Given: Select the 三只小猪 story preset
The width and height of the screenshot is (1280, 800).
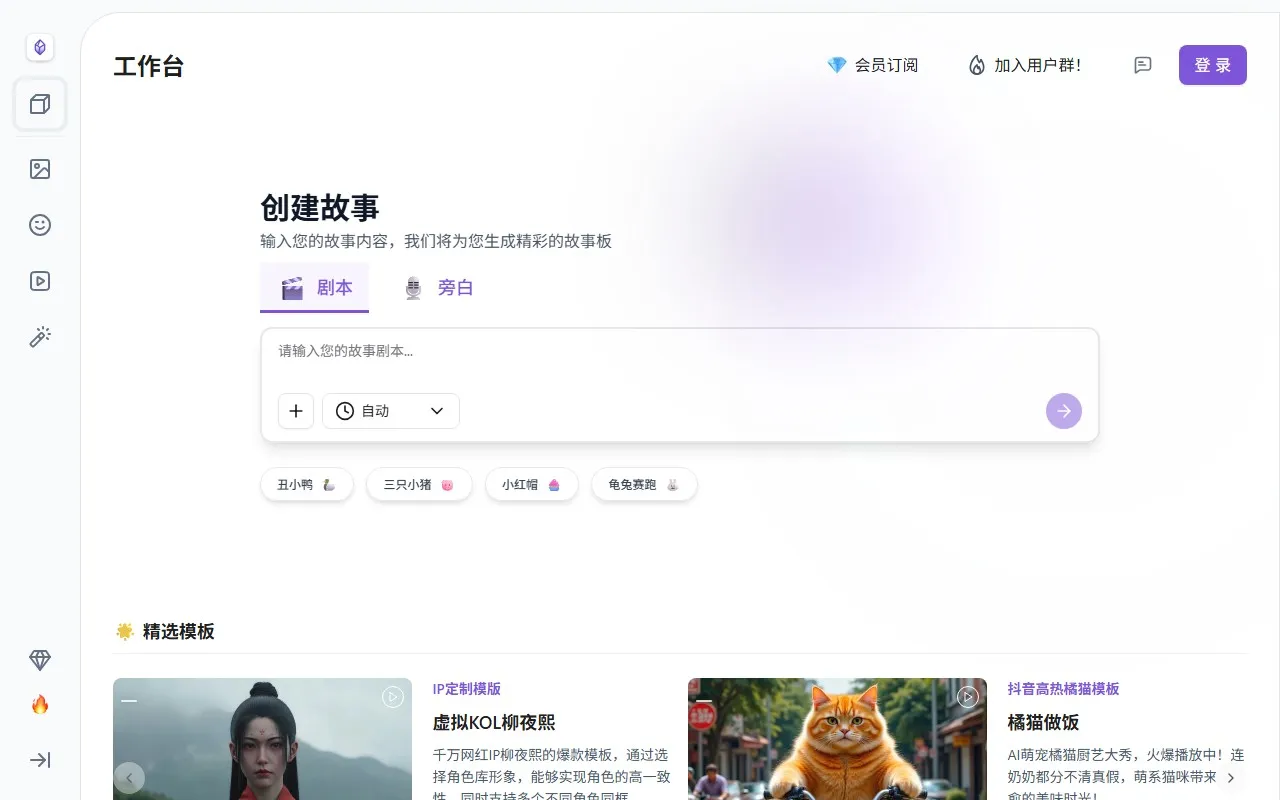Looking at the screenshot, I should (x=418, y=485).
